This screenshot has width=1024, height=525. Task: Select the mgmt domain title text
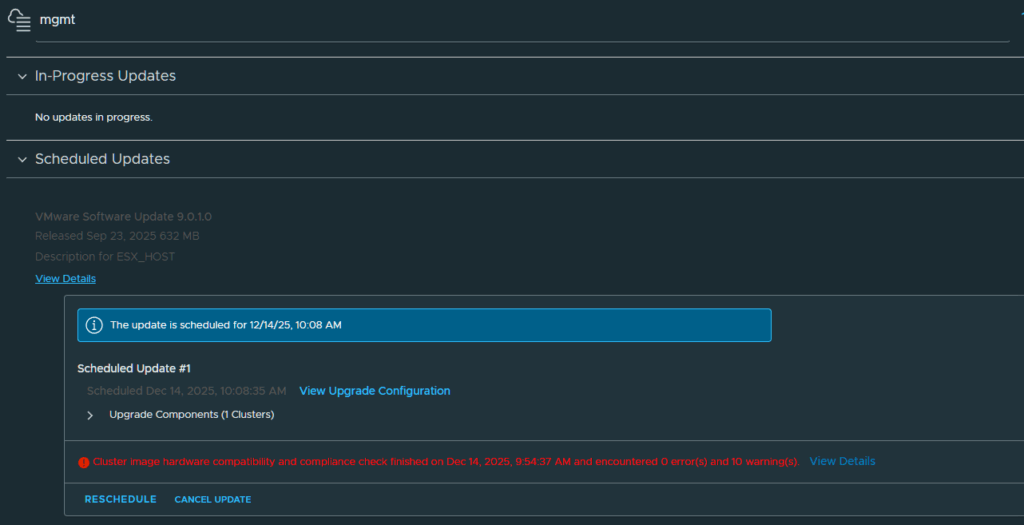(x=57, y=20)
